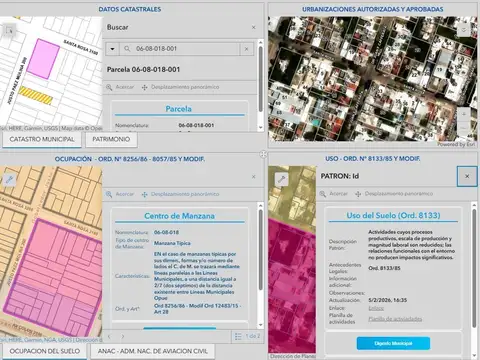Activate the select tool on the Datos Catastrales map
Viewport: 480px width, 360px height.
9,30
